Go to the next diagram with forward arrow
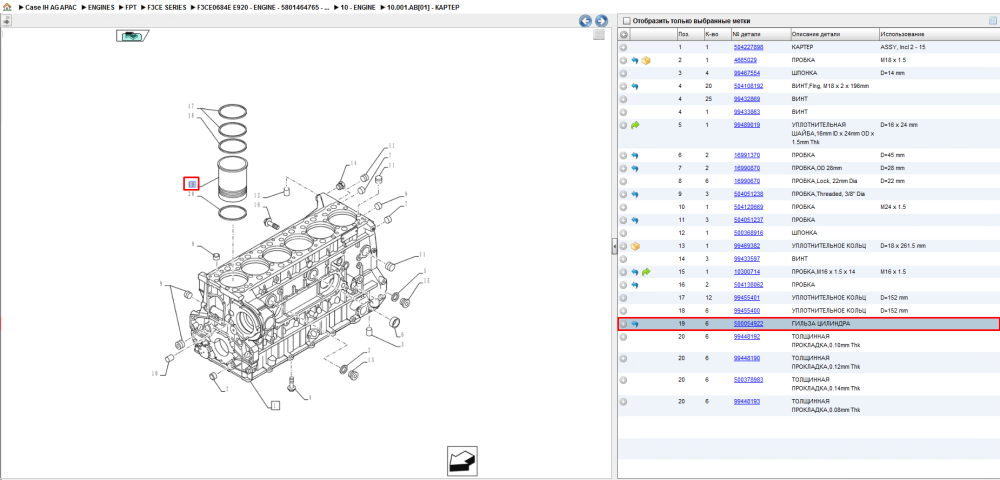Screen dimensions: 1000x480 (x=599, y=21)
